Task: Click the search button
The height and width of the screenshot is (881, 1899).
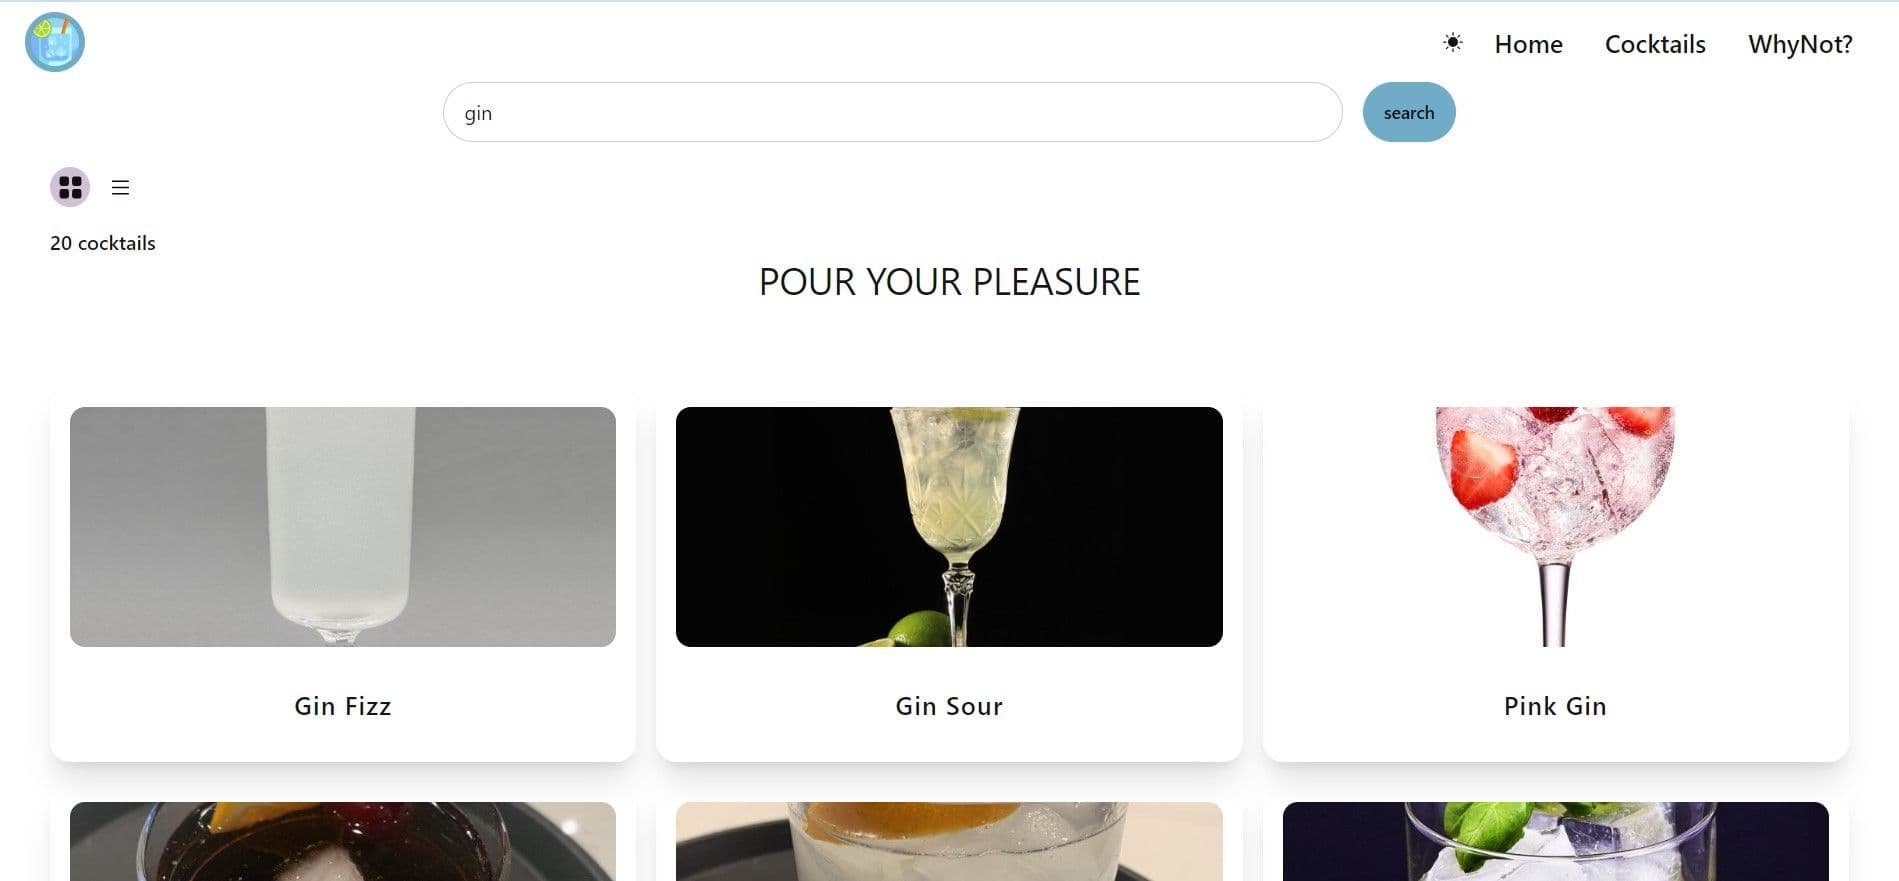Action: [x=1409, y=112]
